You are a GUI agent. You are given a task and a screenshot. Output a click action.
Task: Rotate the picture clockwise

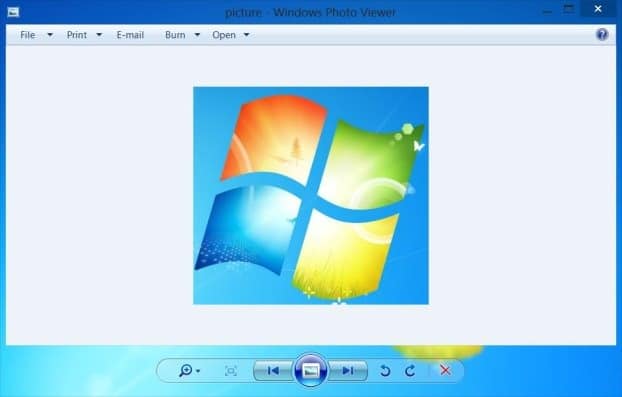(411, 371)
